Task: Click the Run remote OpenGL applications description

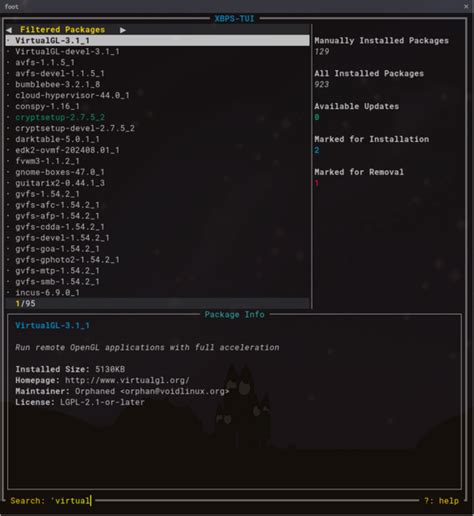Action: click(x=147, y=347)
